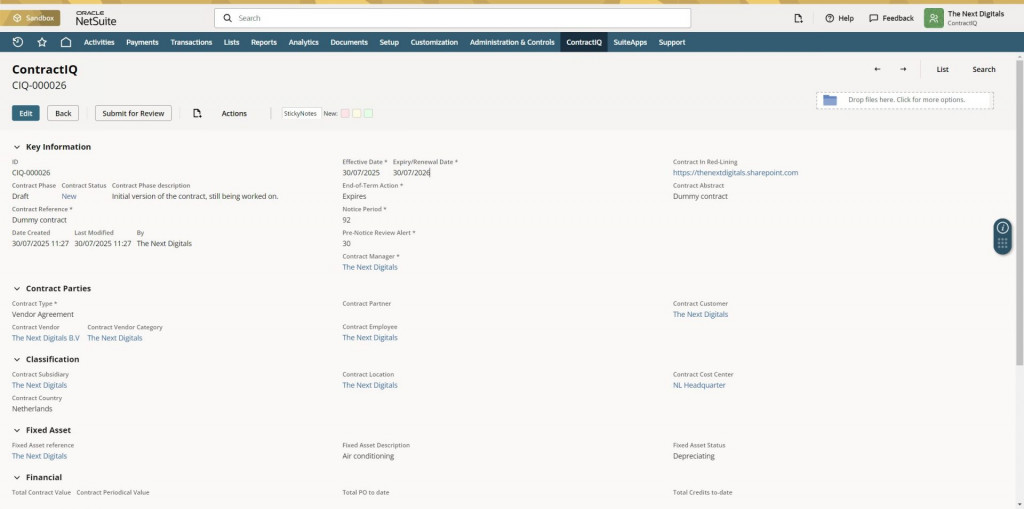Image resolution: width=1024 pixels, height=509 pixels.
Task: Open the Contract Customer The Next Digitals link
Action: pos(700,314)
